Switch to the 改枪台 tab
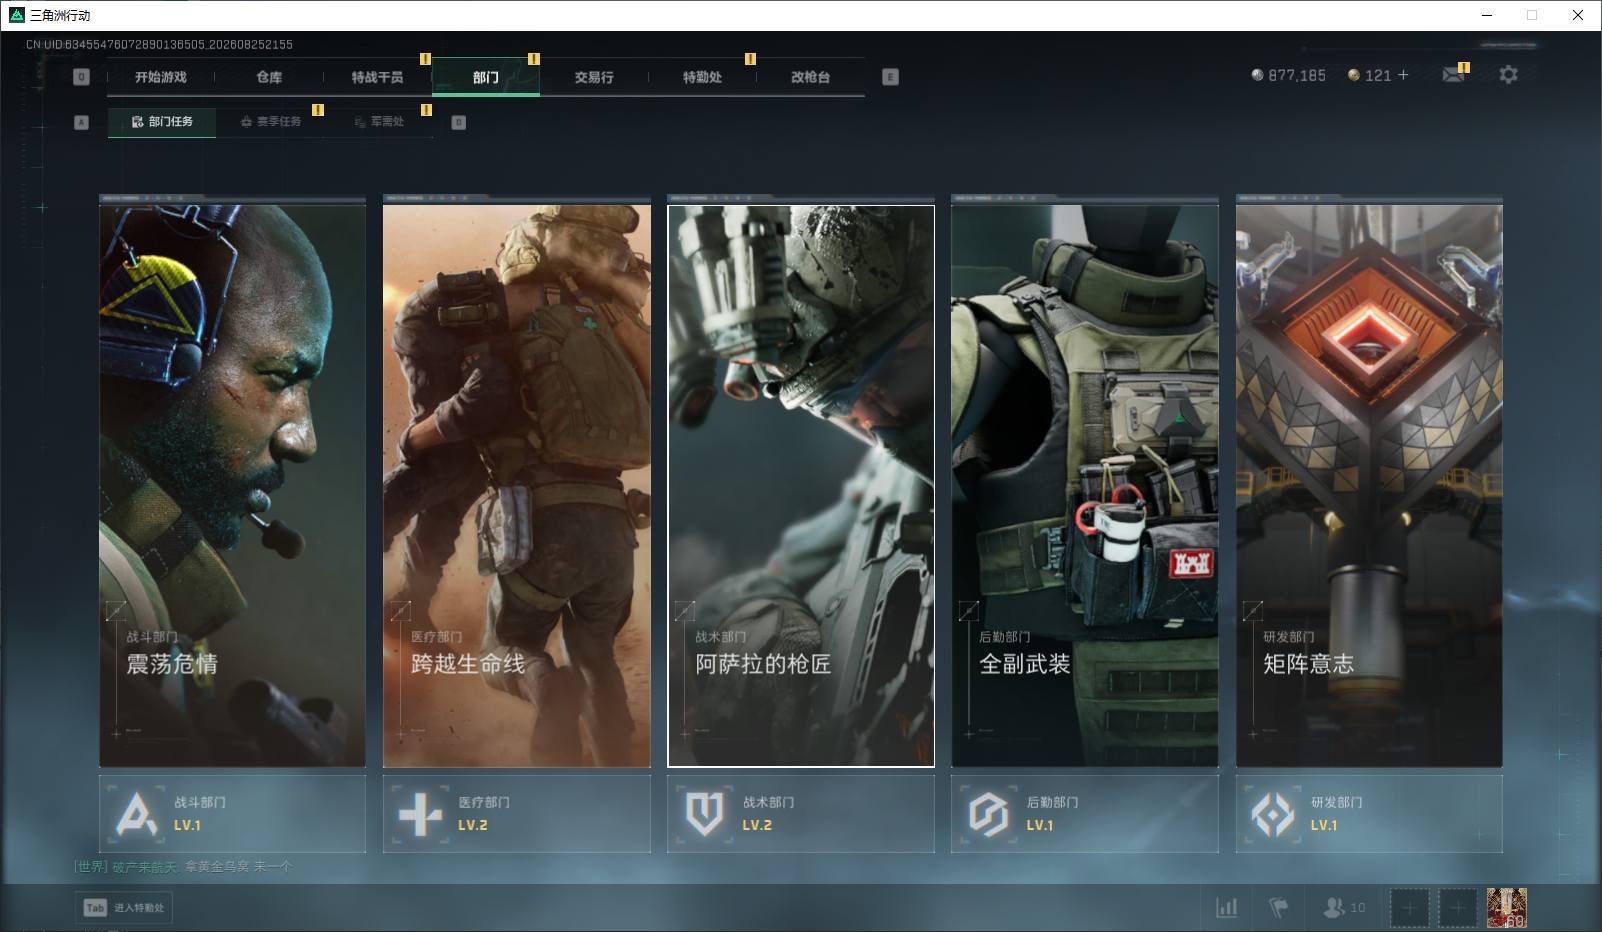Viewport: 1602px width, 932px height. coord(810,77)
